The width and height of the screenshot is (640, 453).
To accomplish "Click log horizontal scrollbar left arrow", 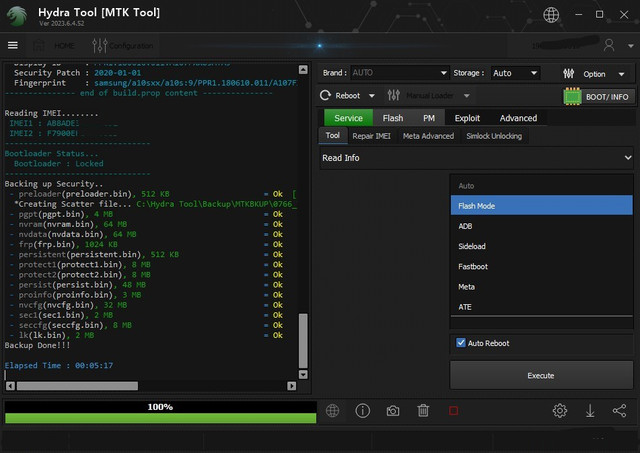I will pyautogui.click(x=10, y=386).
